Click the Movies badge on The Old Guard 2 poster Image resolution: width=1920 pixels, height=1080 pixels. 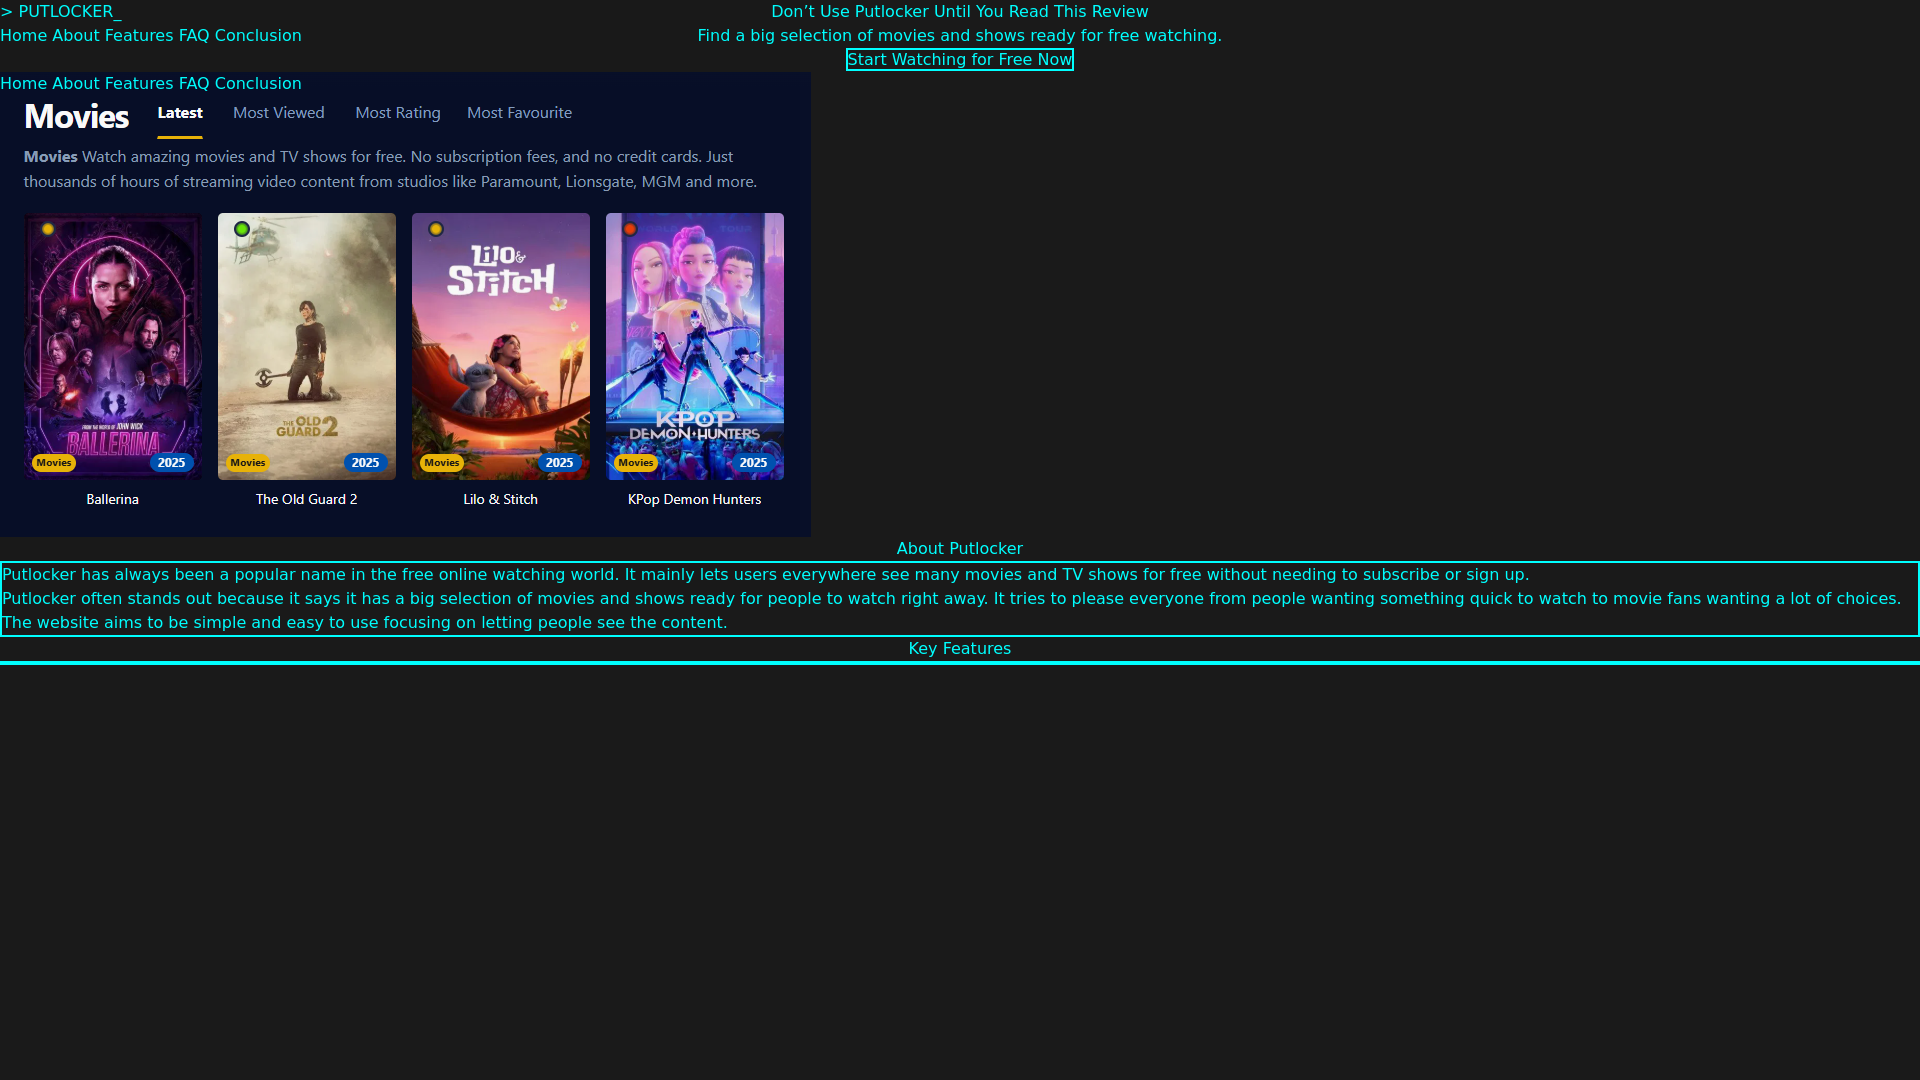(x=248, y=463)
